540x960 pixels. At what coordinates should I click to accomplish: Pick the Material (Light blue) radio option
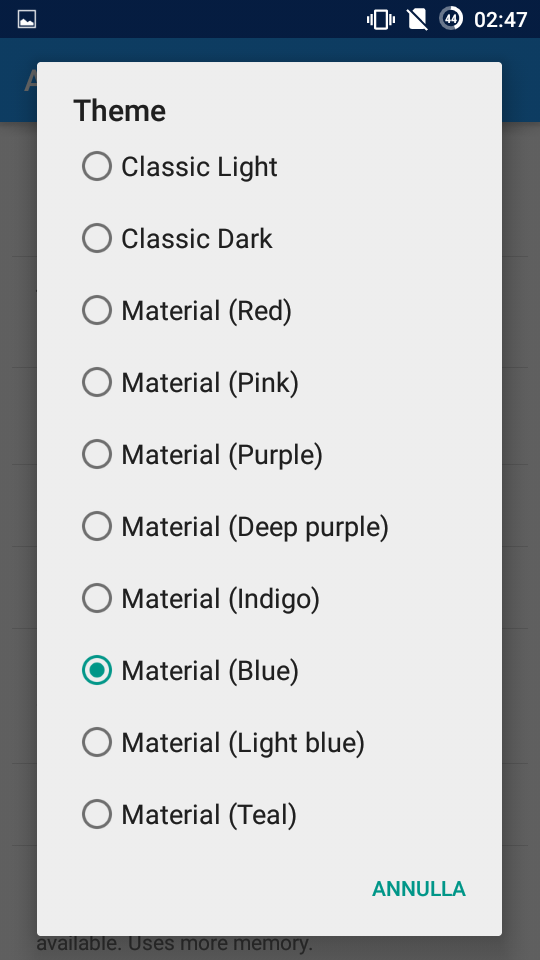pyautogui.click(x=97, y=743)
